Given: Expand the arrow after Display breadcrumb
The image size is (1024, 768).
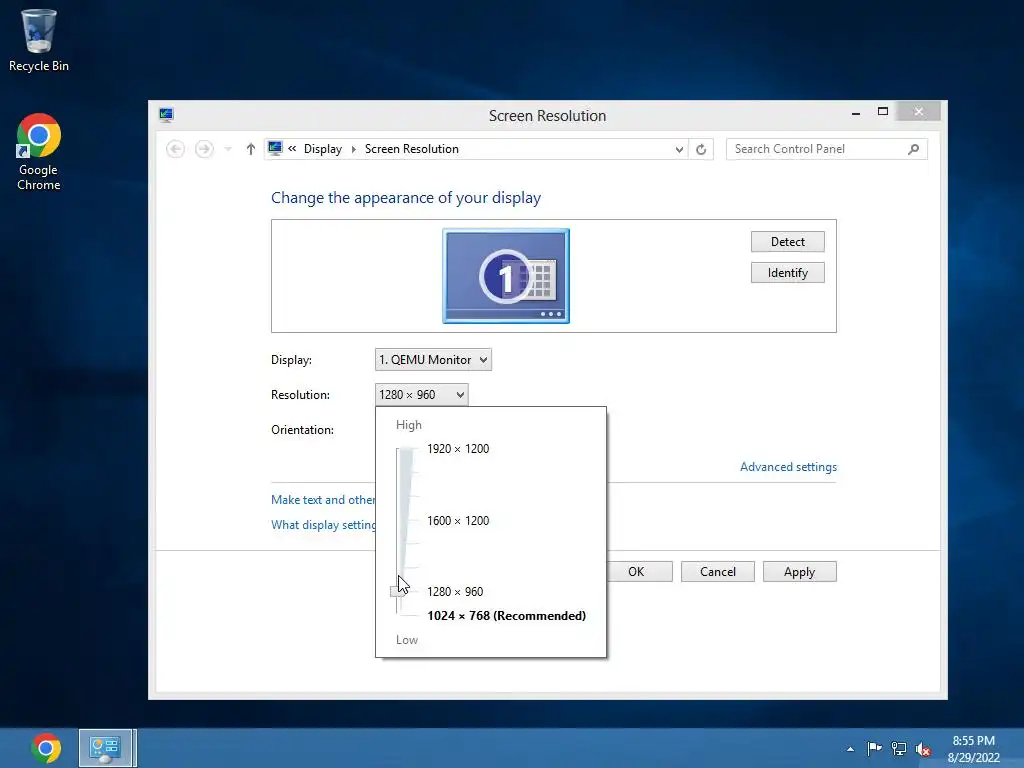Looking at the screenshot, I should point(353,150).
